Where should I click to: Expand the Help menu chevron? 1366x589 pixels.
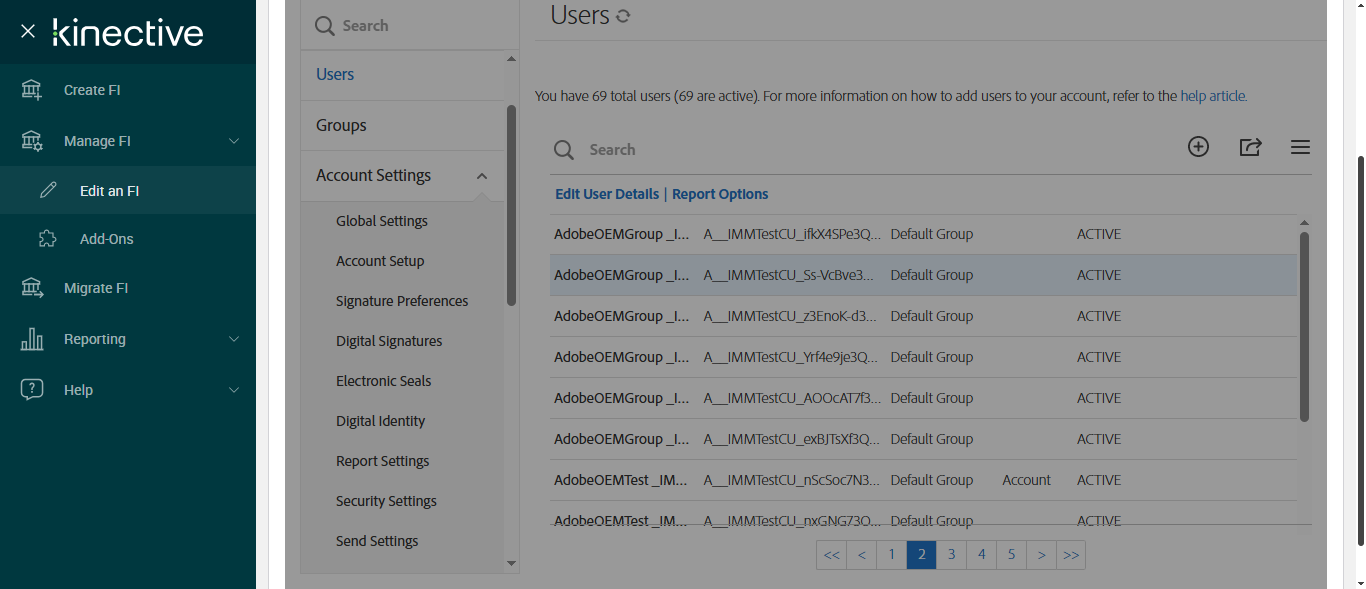click(234, 390)
